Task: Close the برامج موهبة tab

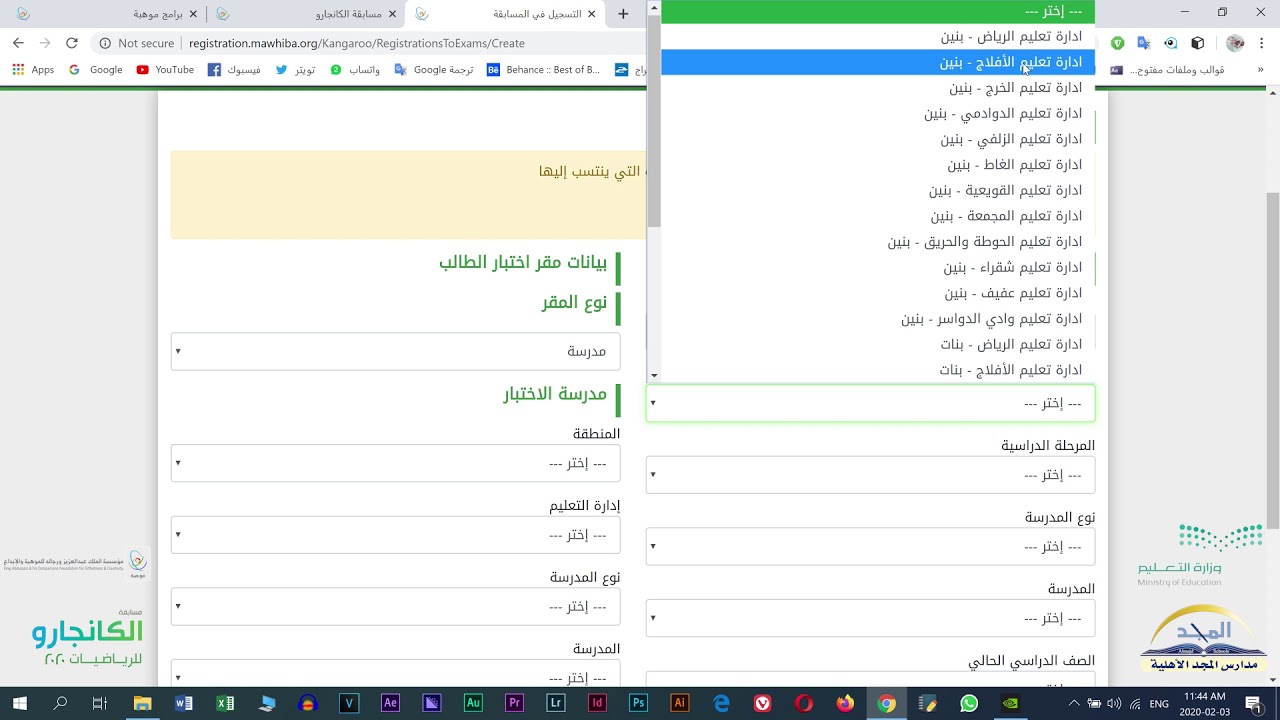Action: coord(194,14)
